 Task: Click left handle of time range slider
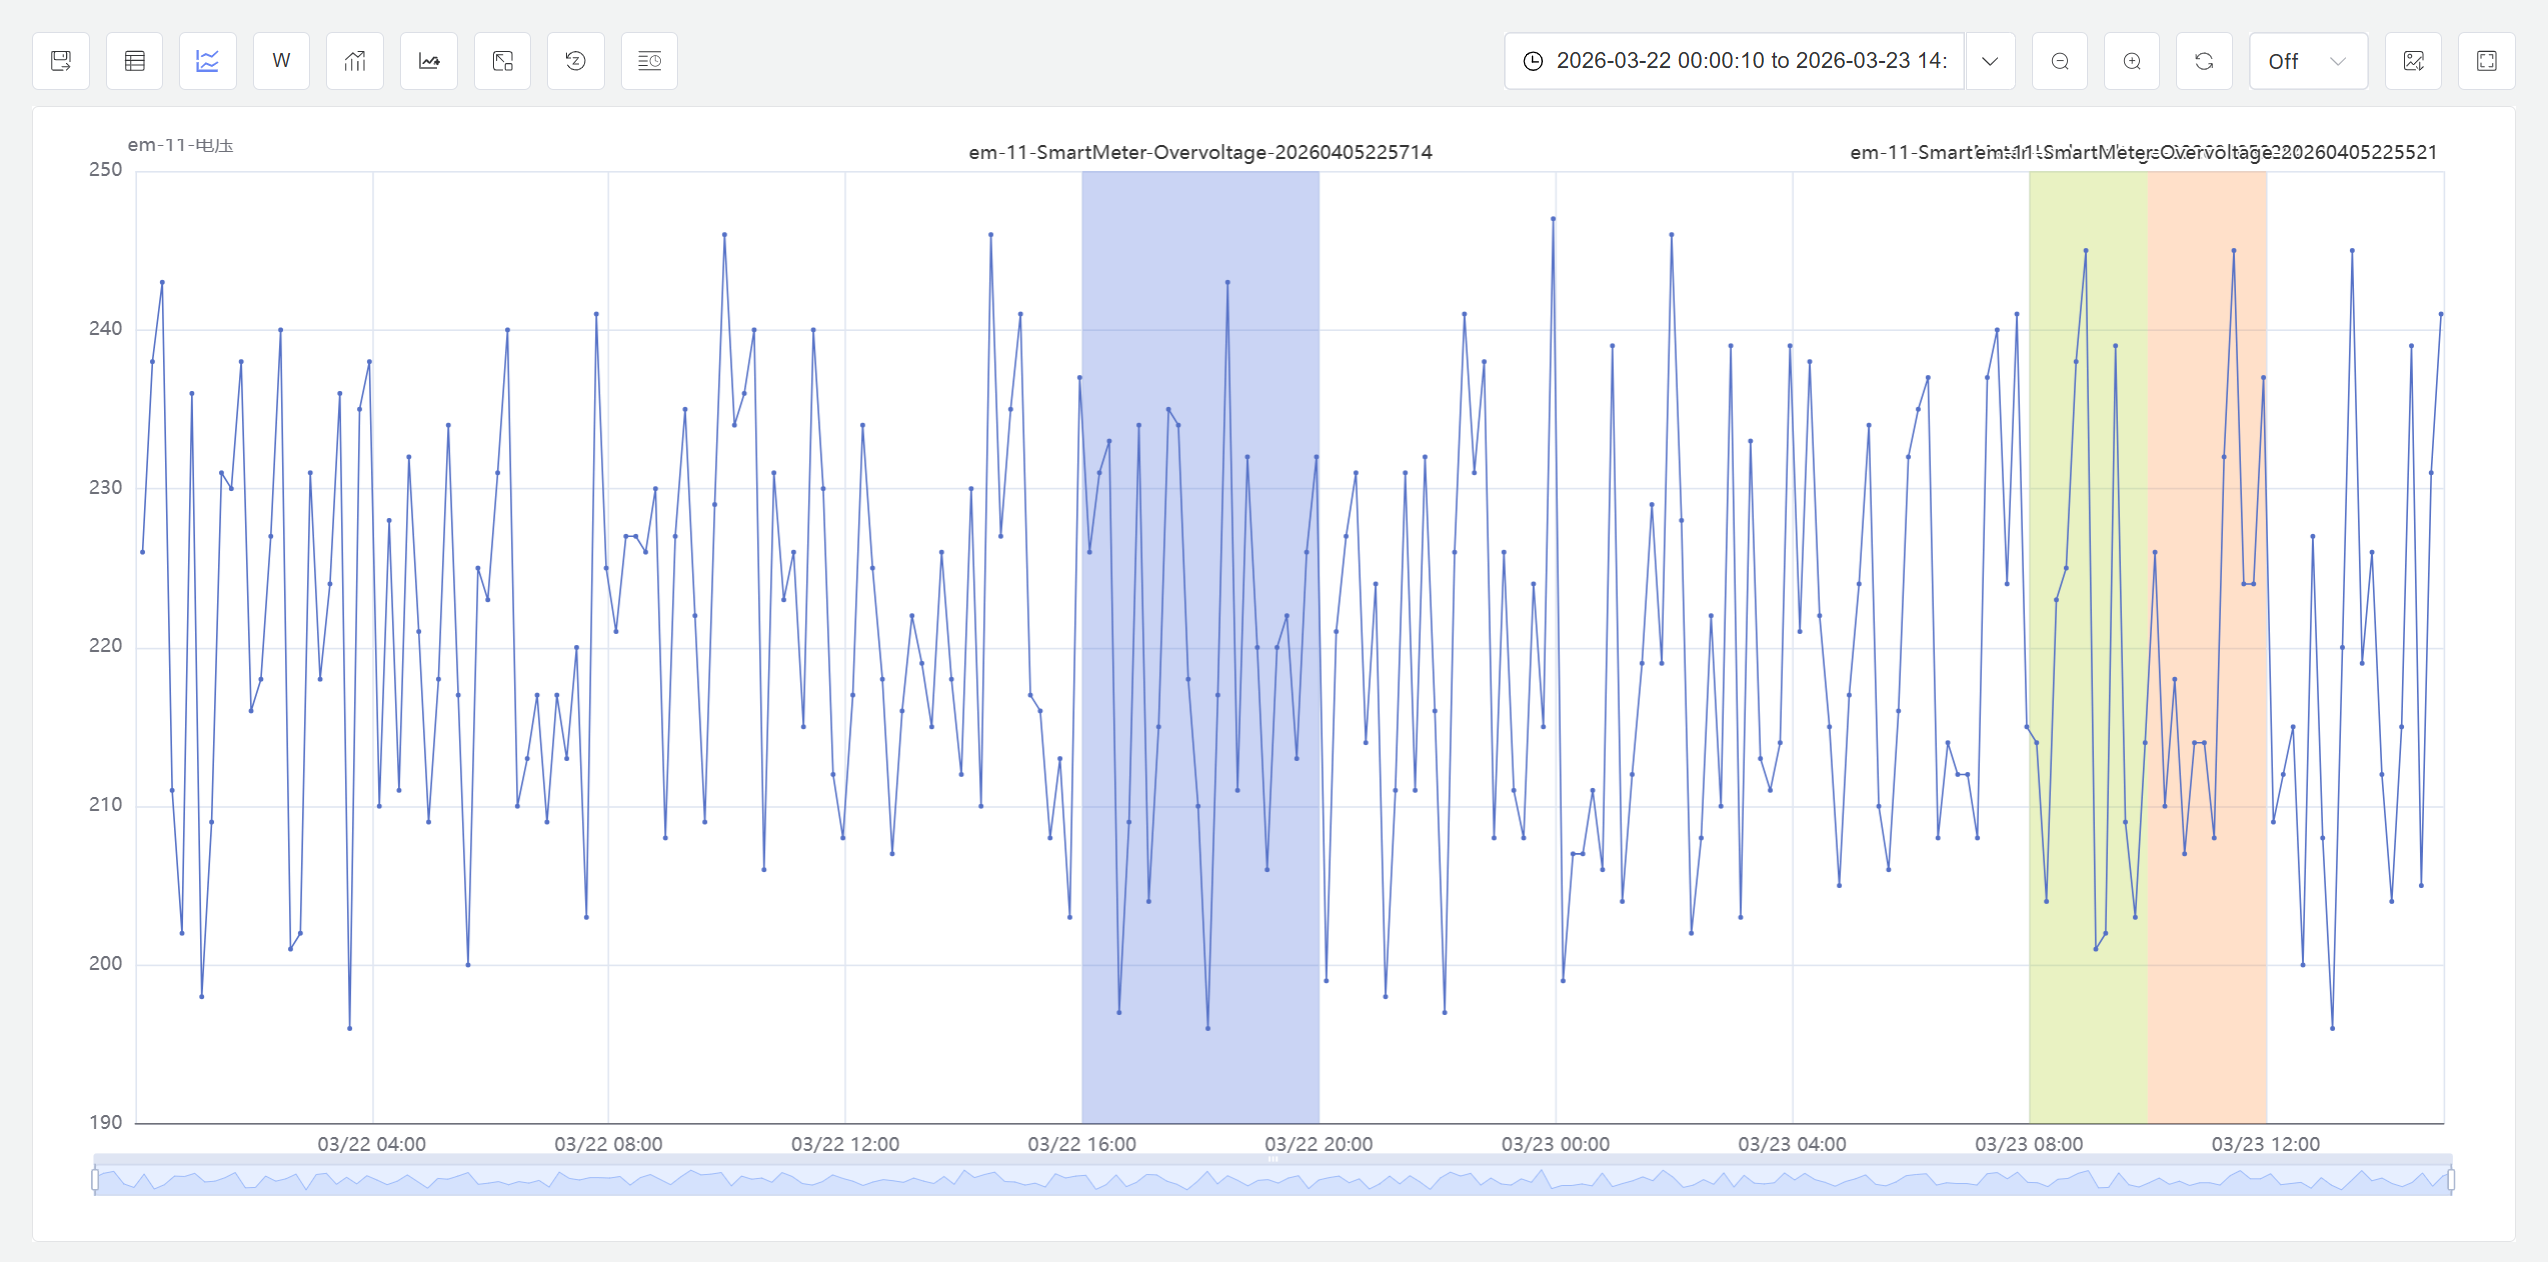96,1180
